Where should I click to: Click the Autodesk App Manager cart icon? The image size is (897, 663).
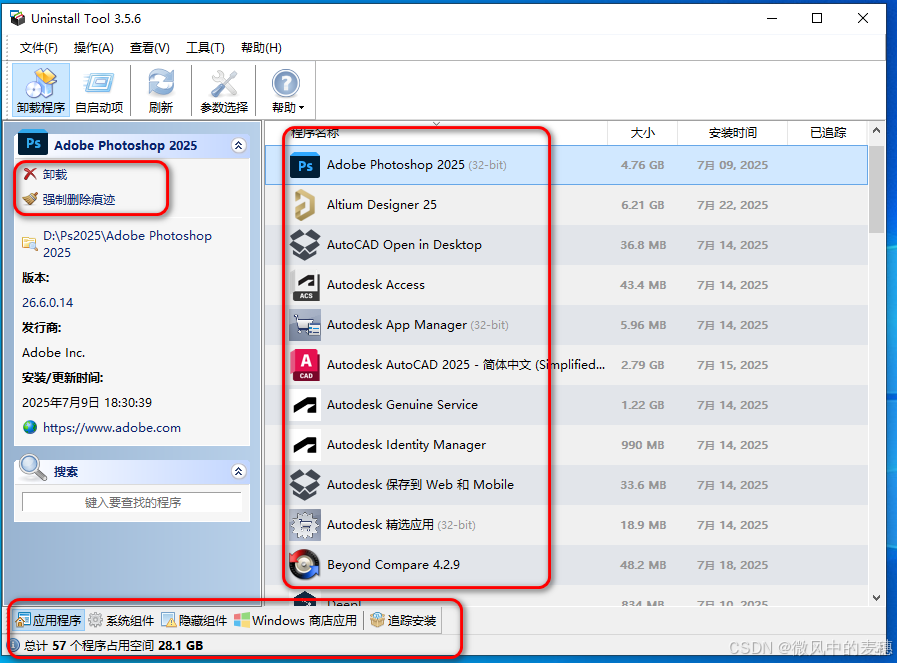click(305, 325)
